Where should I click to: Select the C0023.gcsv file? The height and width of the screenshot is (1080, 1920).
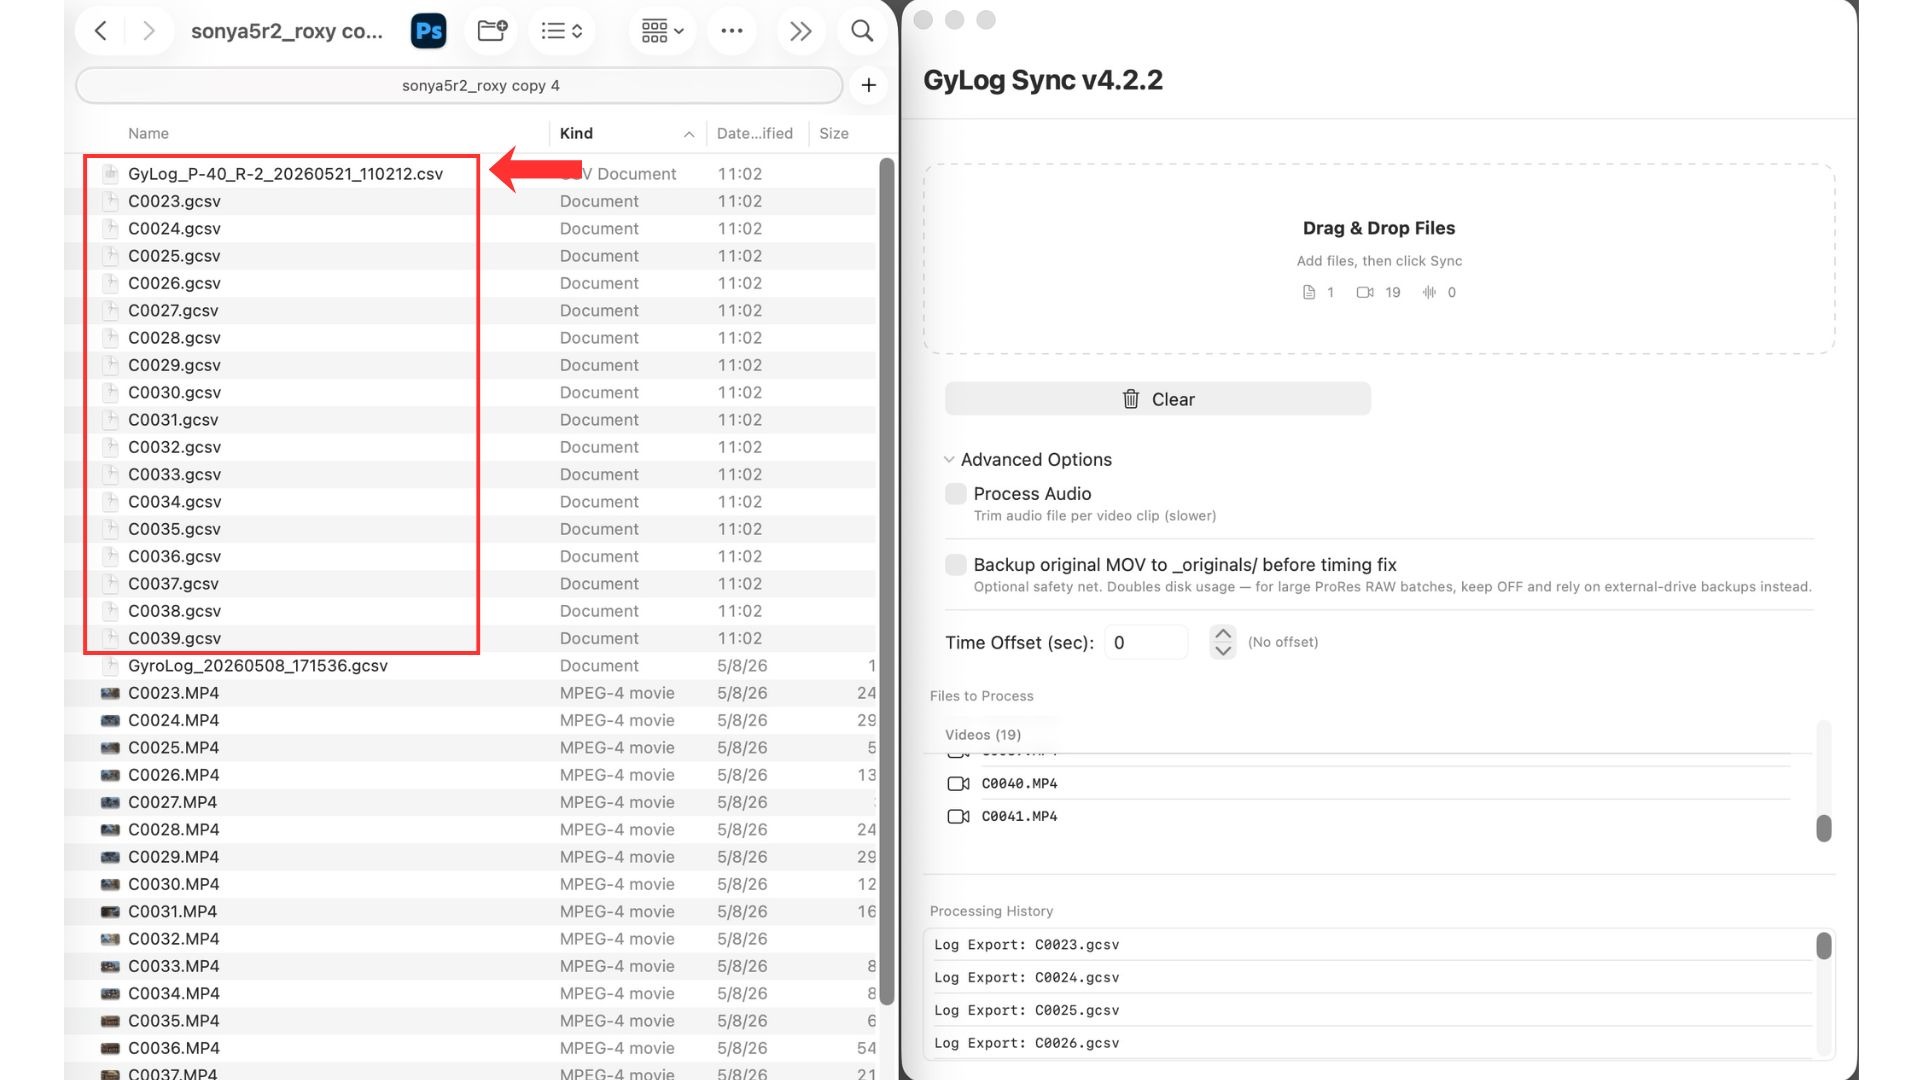point(174,201)
